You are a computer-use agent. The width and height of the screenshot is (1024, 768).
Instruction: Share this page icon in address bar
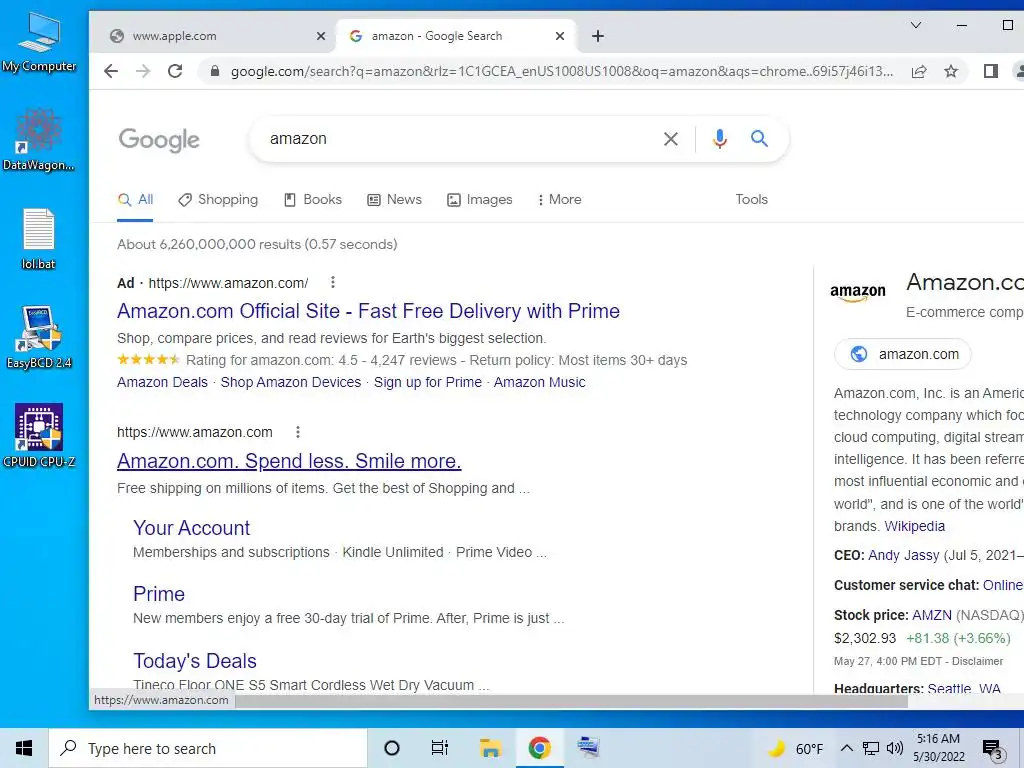click(x=919, y=71)
